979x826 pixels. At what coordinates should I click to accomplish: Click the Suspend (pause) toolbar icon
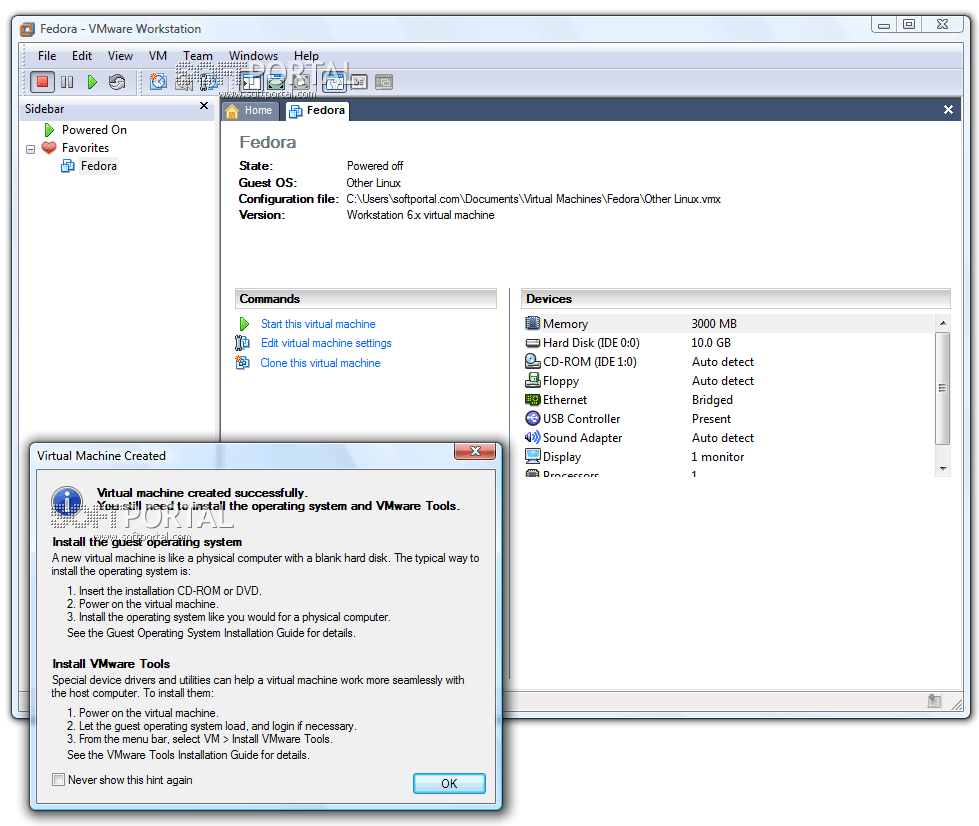click(67, 82)
